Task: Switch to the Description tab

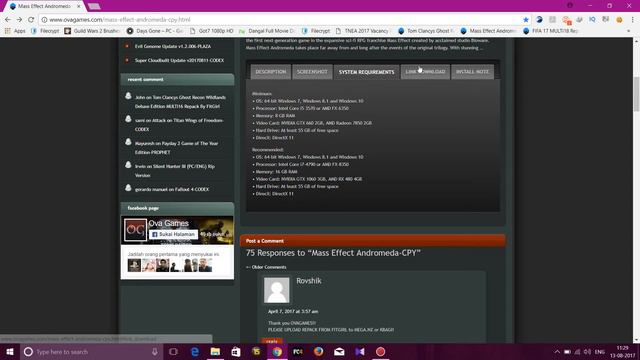Action: (x=271, y=72)
